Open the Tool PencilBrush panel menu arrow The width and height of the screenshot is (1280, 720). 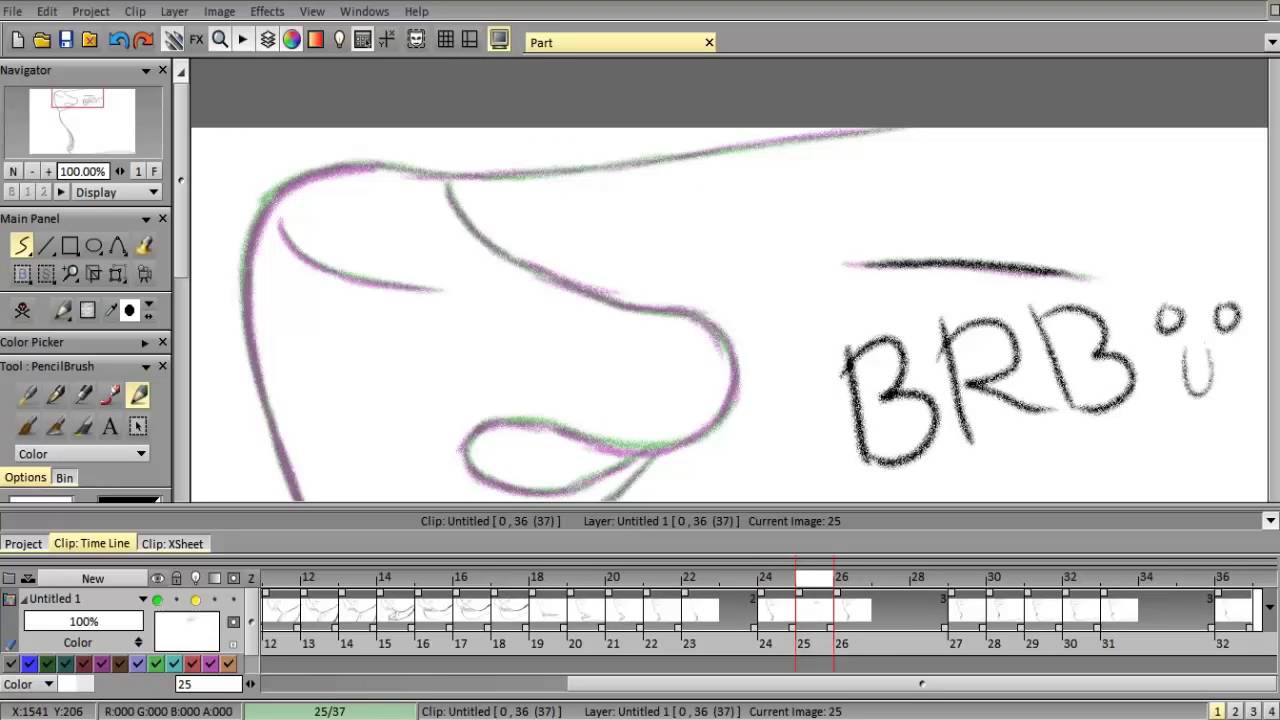tap(146, 366)
